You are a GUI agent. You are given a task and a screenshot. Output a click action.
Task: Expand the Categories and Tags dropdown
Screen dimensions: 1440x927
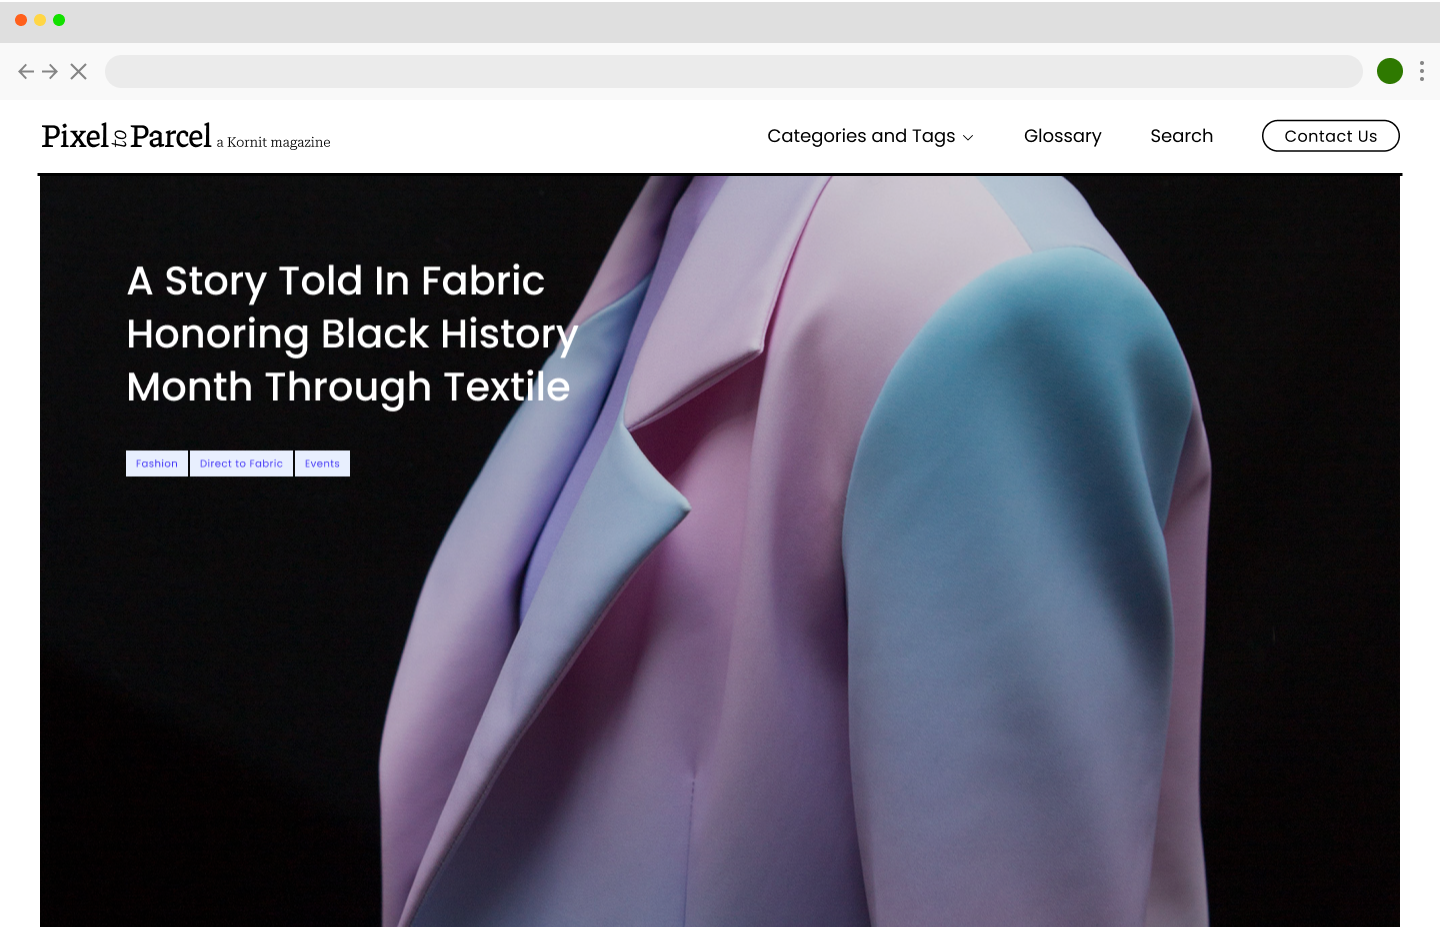point(870,136)
